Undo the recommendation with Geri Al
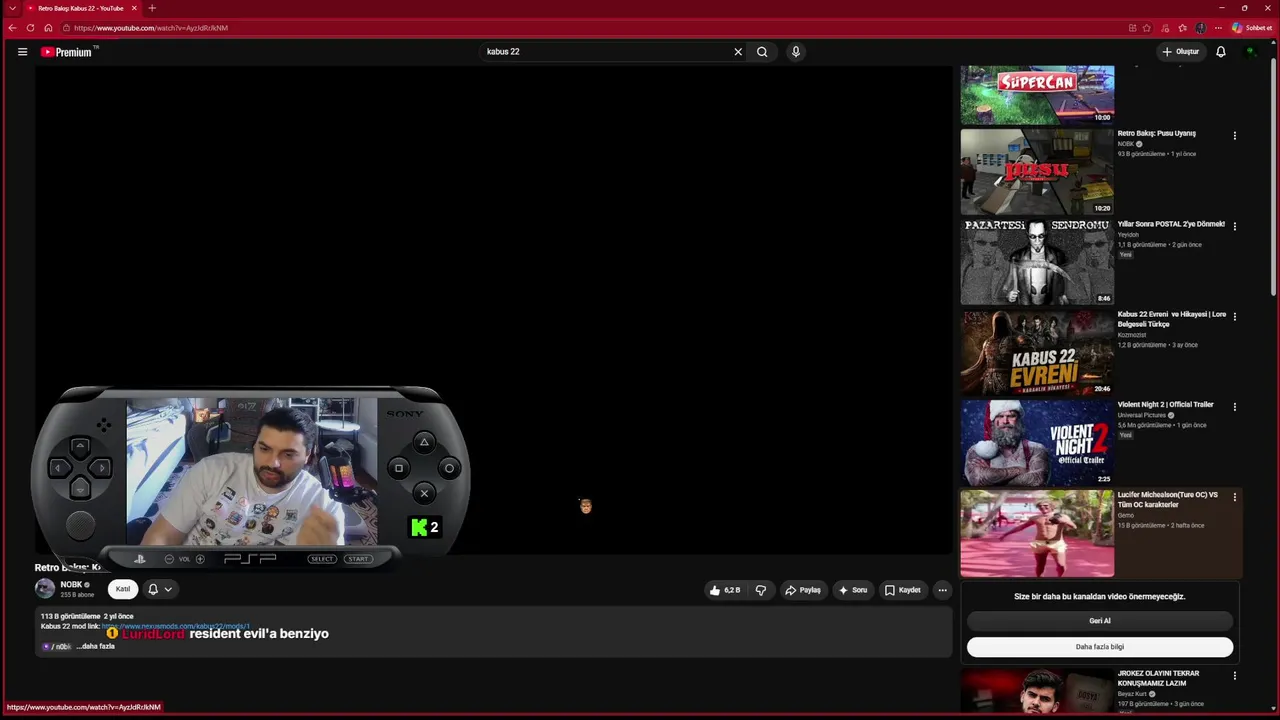This screenshot has width=1280, height=720. (1100, 621)
